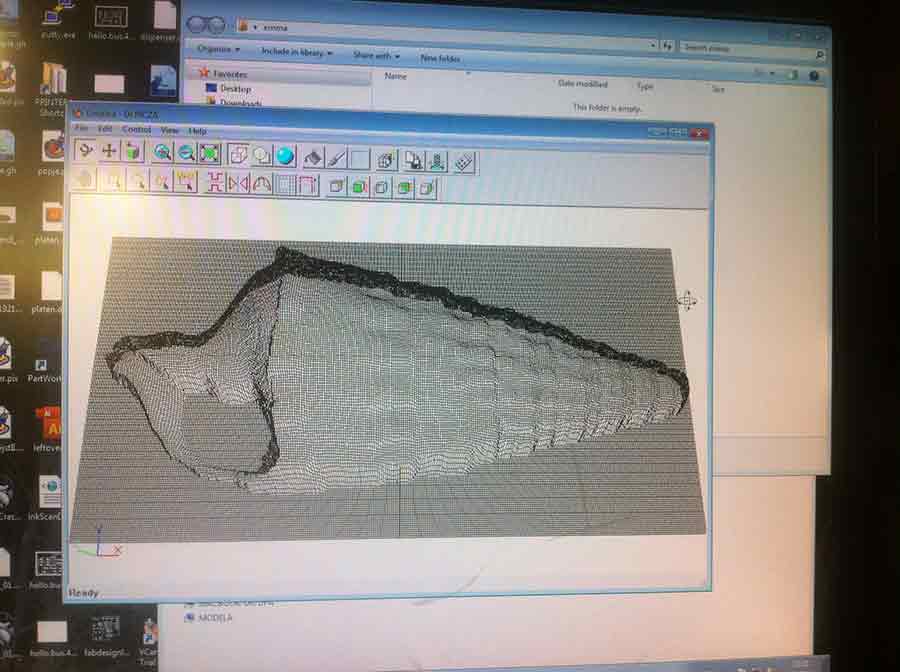The image size is (900, 672).
Task: Click the MODELA item below Dr. PICZA
Action: click(209, 617)
